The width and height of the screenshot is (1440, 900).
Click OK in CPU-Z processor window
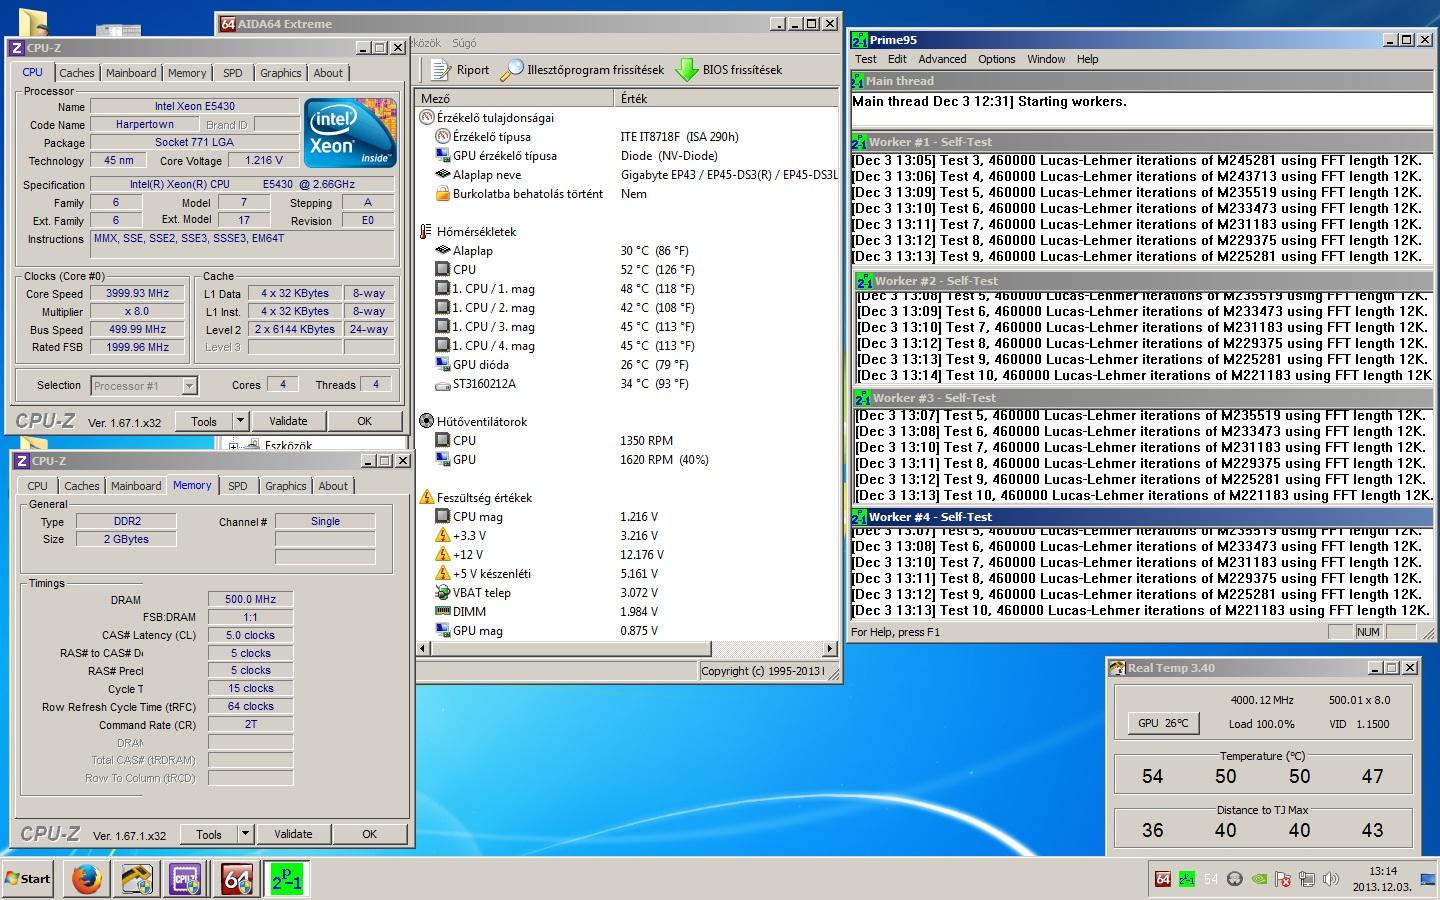pyautogui.click(x=364, y=421)
